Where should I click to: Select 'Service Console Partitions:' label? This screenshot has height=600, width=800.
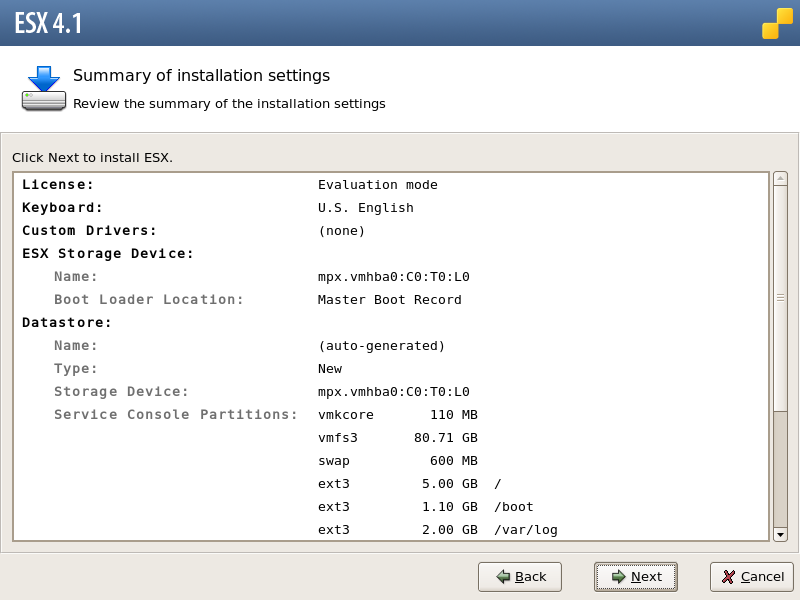click(176, 415)
